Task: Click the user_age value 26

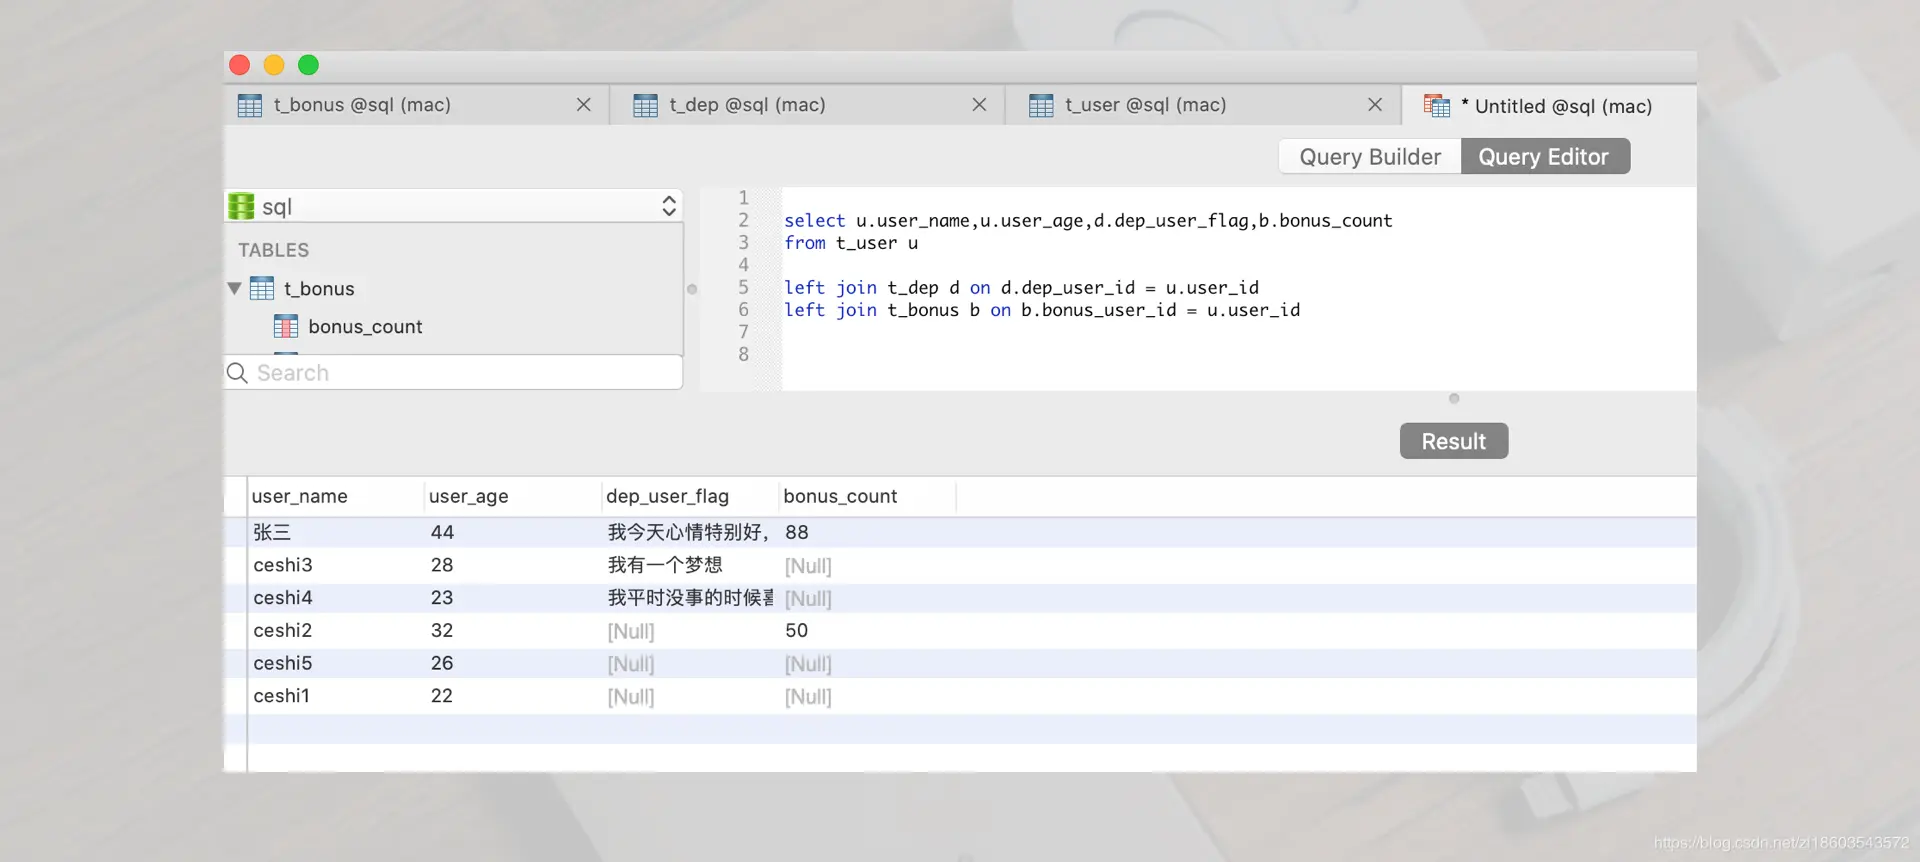Action: click(442, 663)
